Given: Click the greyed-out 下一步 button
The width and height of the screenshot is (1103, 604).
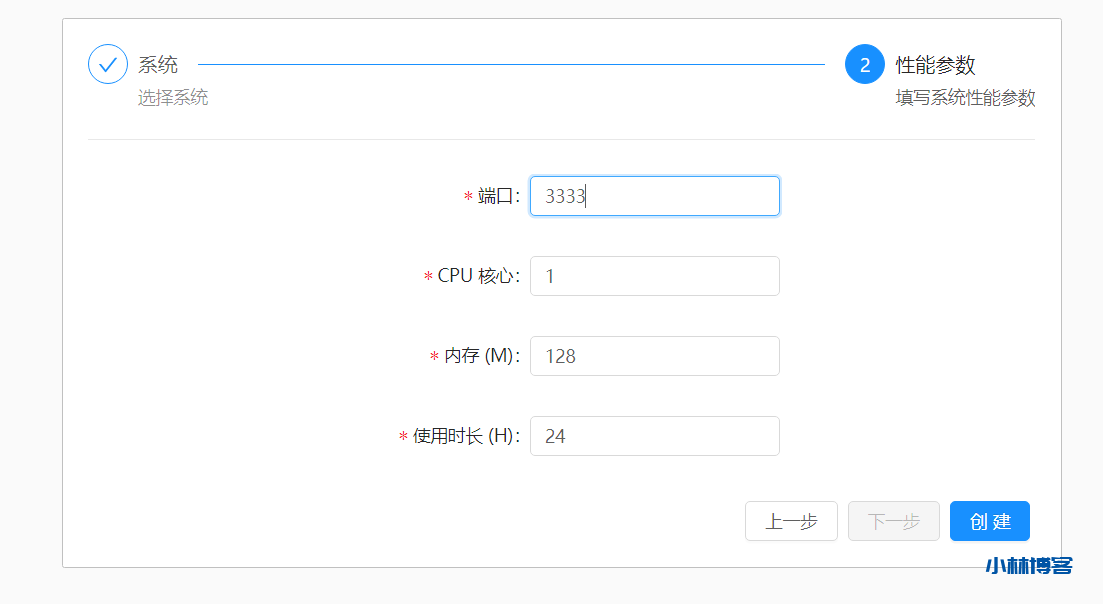Looking at the screenshot, I should pos(893,521).
